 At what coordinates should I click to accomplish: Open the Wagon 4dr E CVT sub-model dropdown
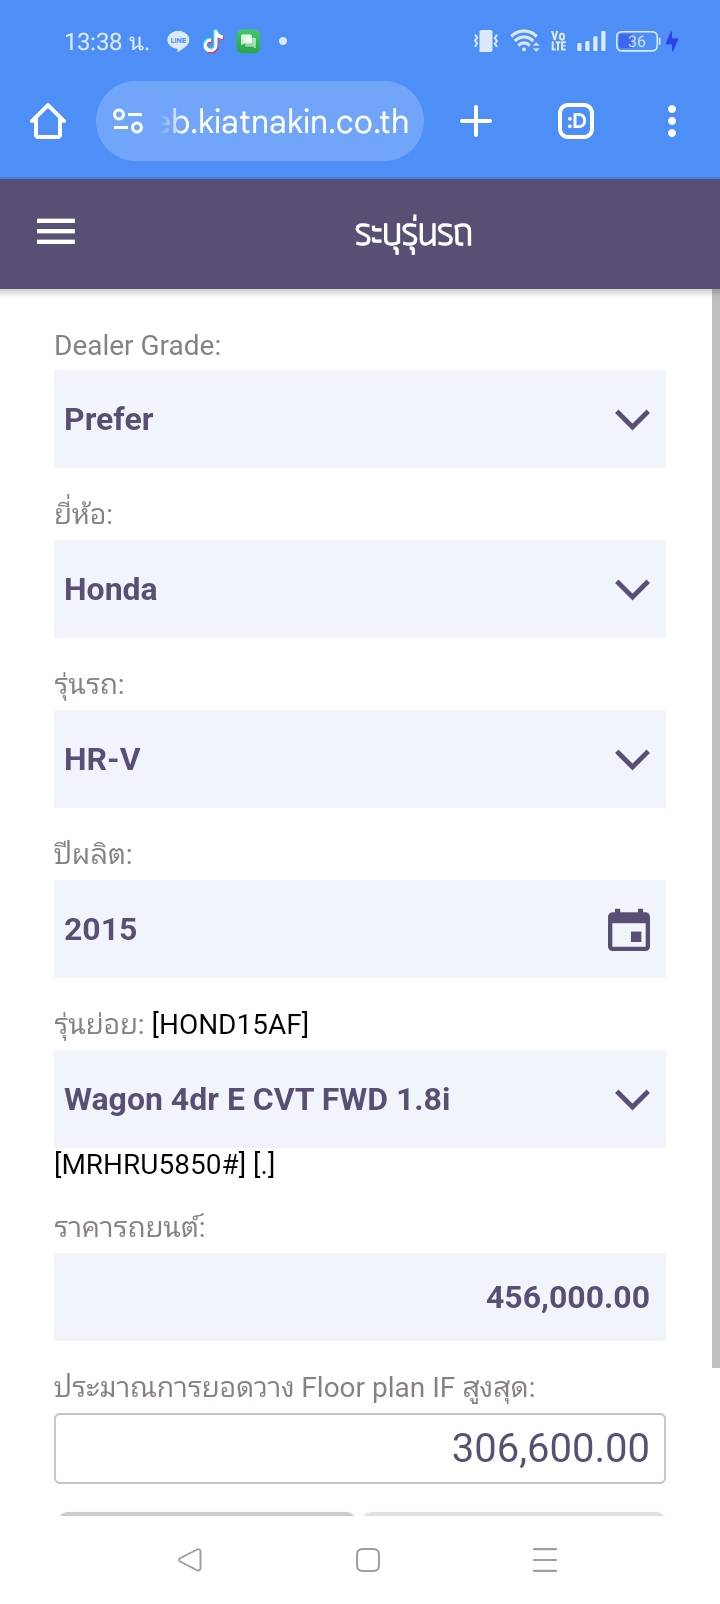coord(360,1099)
